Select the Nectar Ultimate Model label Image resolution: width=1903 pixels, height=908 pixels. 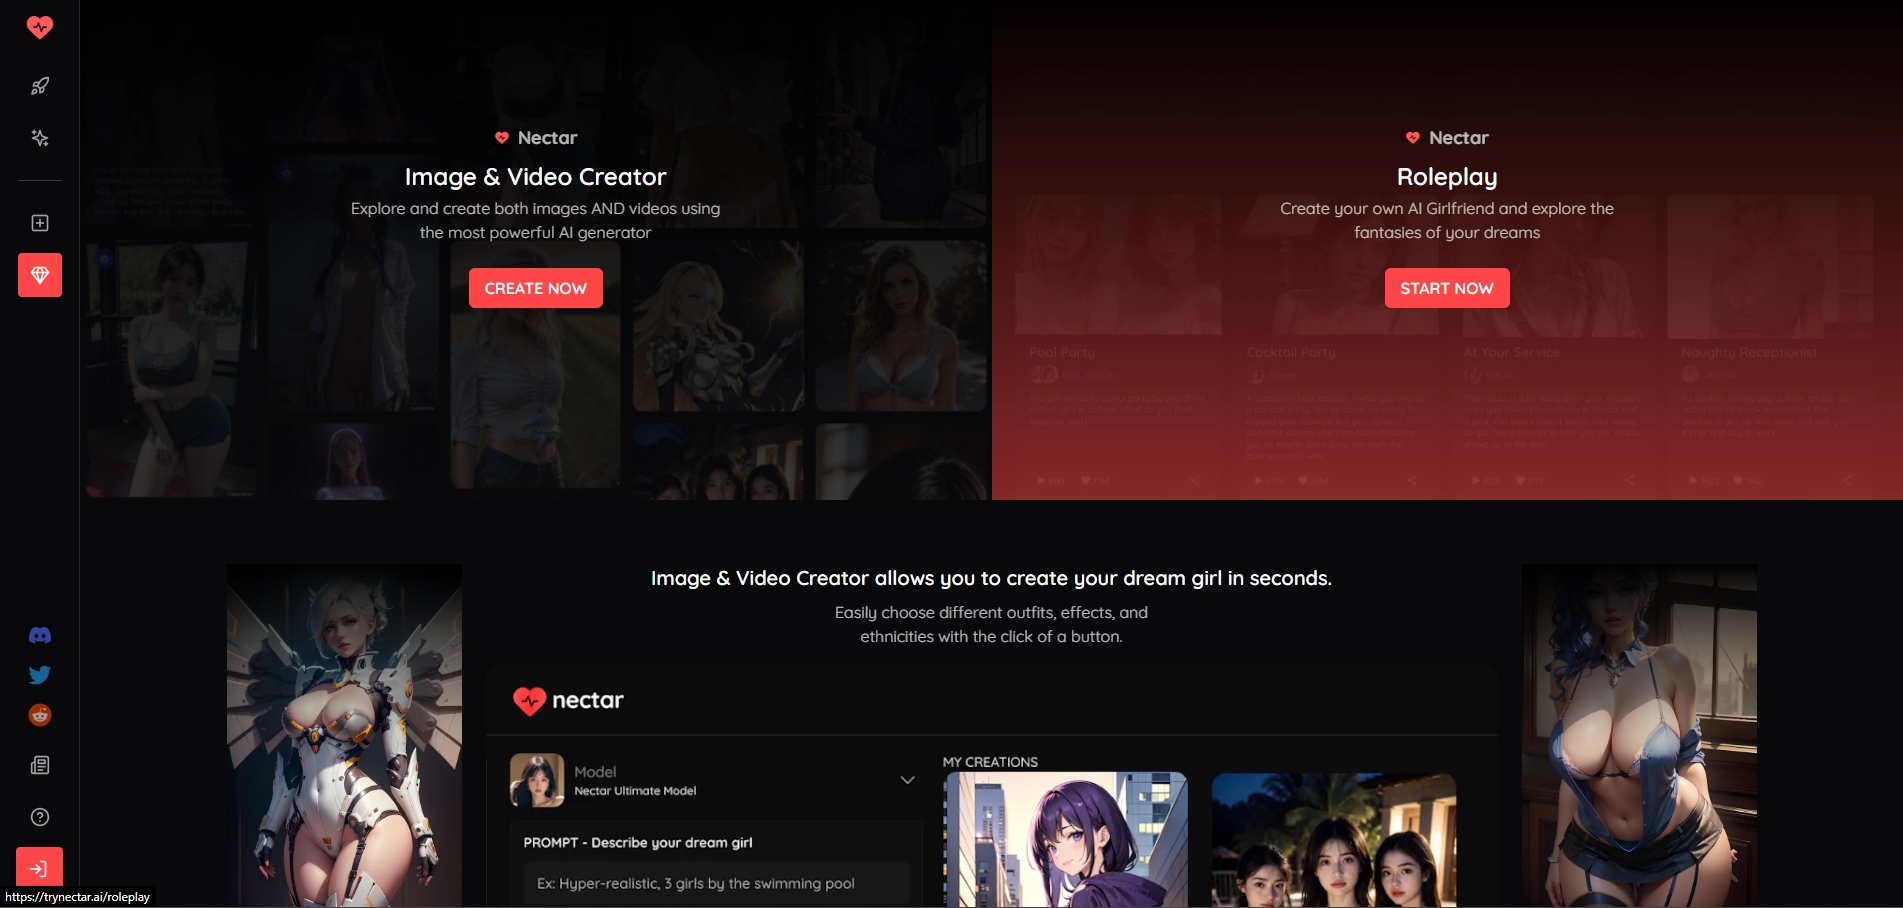point(635,791)
